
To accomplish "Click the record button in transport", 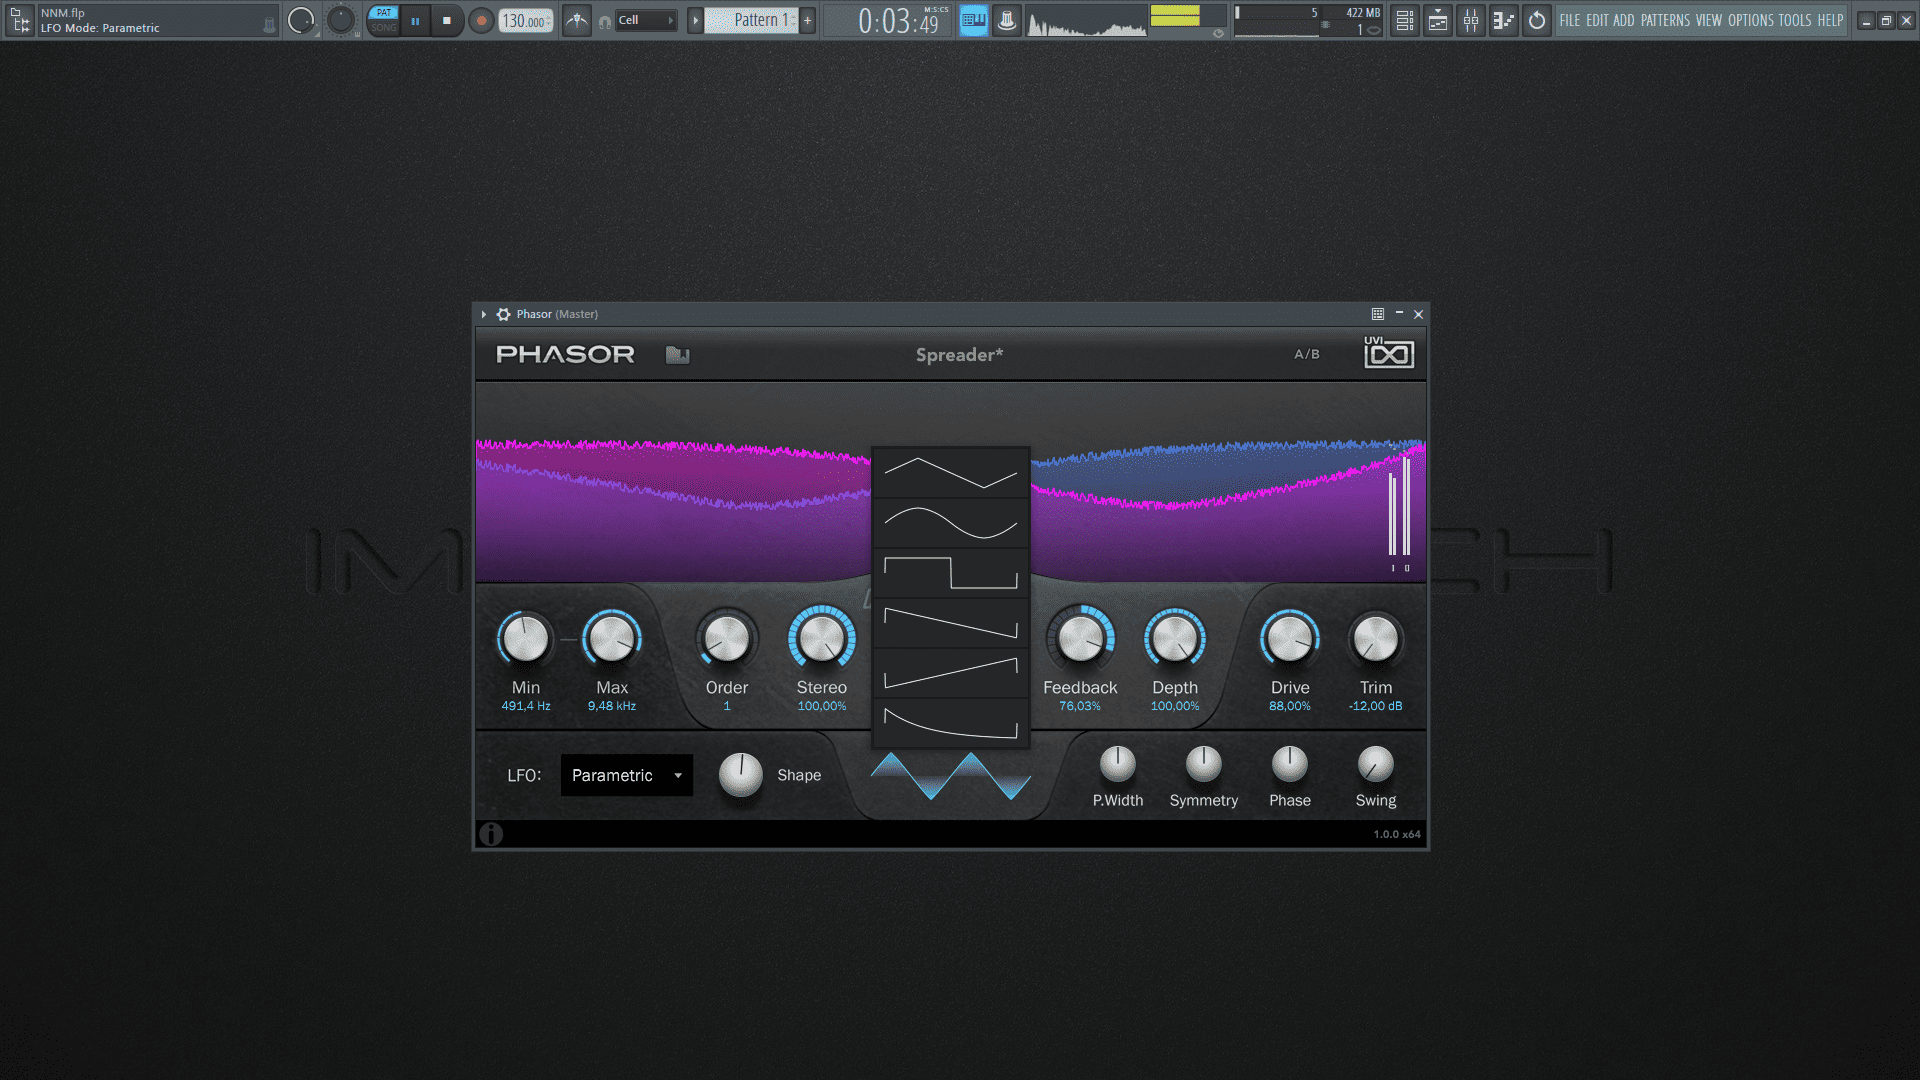I will (x=481, y=20).
